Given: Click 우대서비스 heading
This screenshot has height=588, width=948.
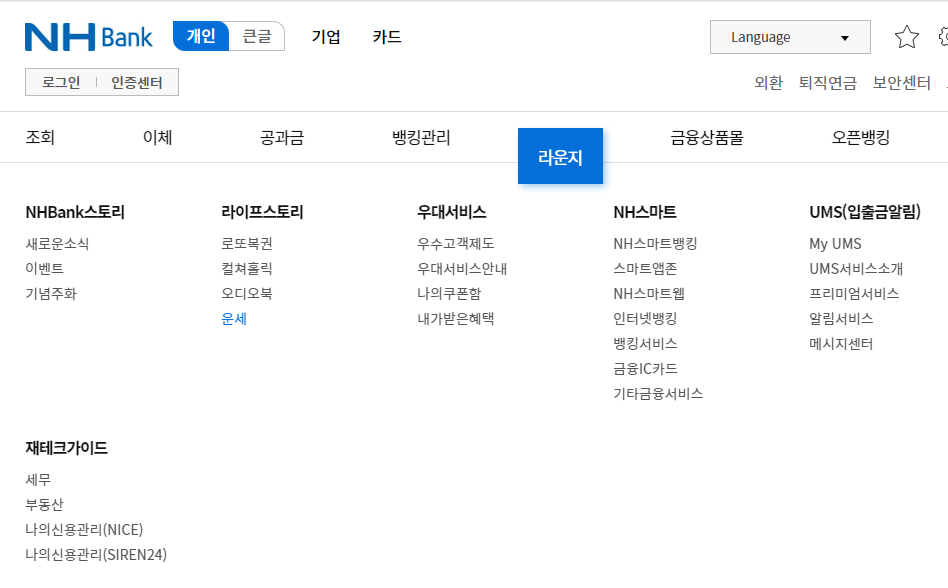Looking at the screenshot, I should (452, 212).
